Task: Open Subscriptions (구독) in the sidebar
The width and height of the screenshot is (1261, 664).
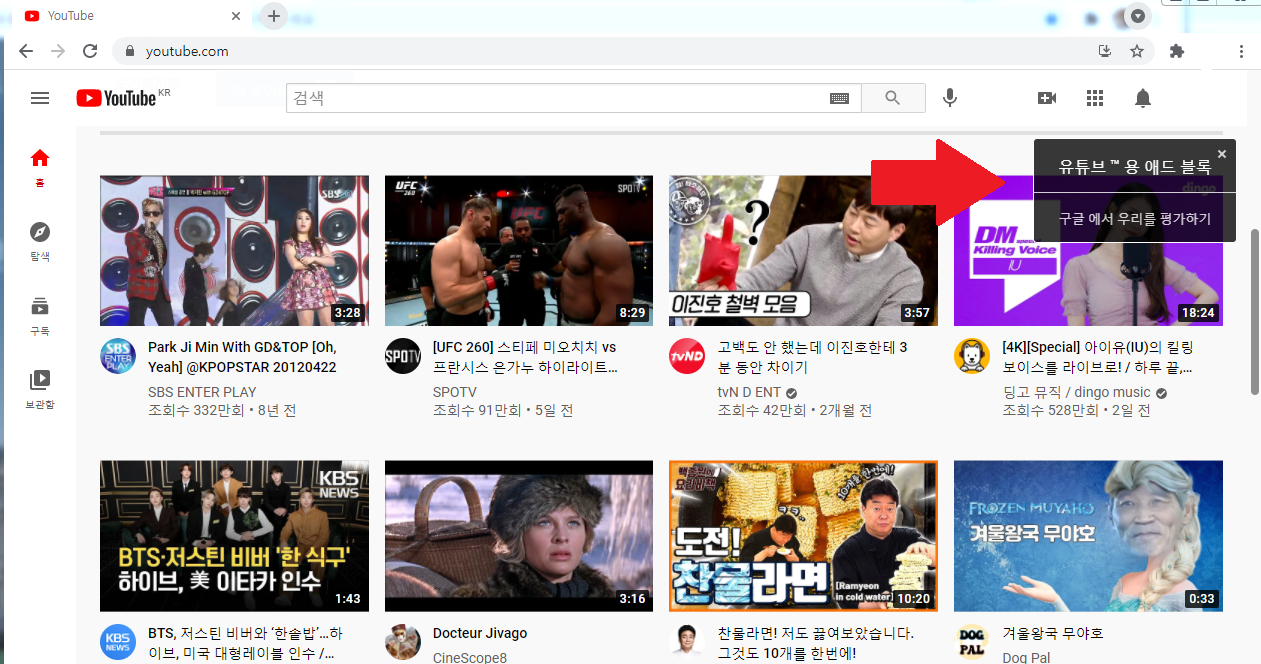Action: 40,315
